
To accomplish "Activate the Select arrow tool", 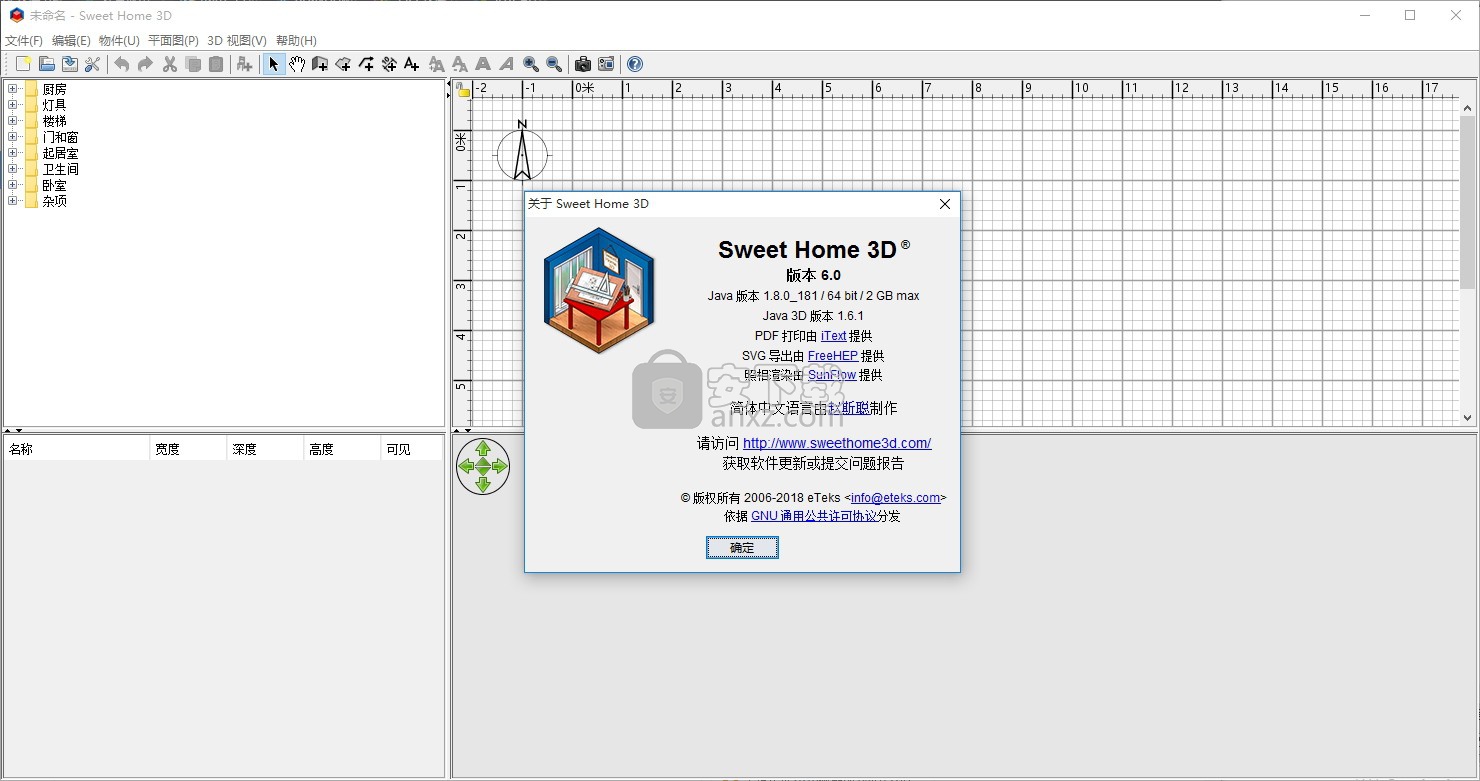I will [x=274, y=64].
